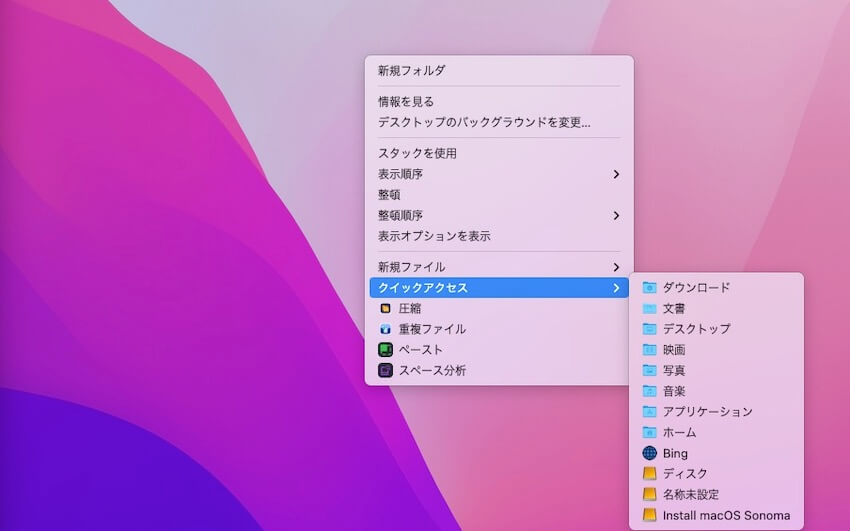Viewport: 850px width, 531px height.
Task: Expand the 表示順序 submenu arrow
Action: coord(616,174)
